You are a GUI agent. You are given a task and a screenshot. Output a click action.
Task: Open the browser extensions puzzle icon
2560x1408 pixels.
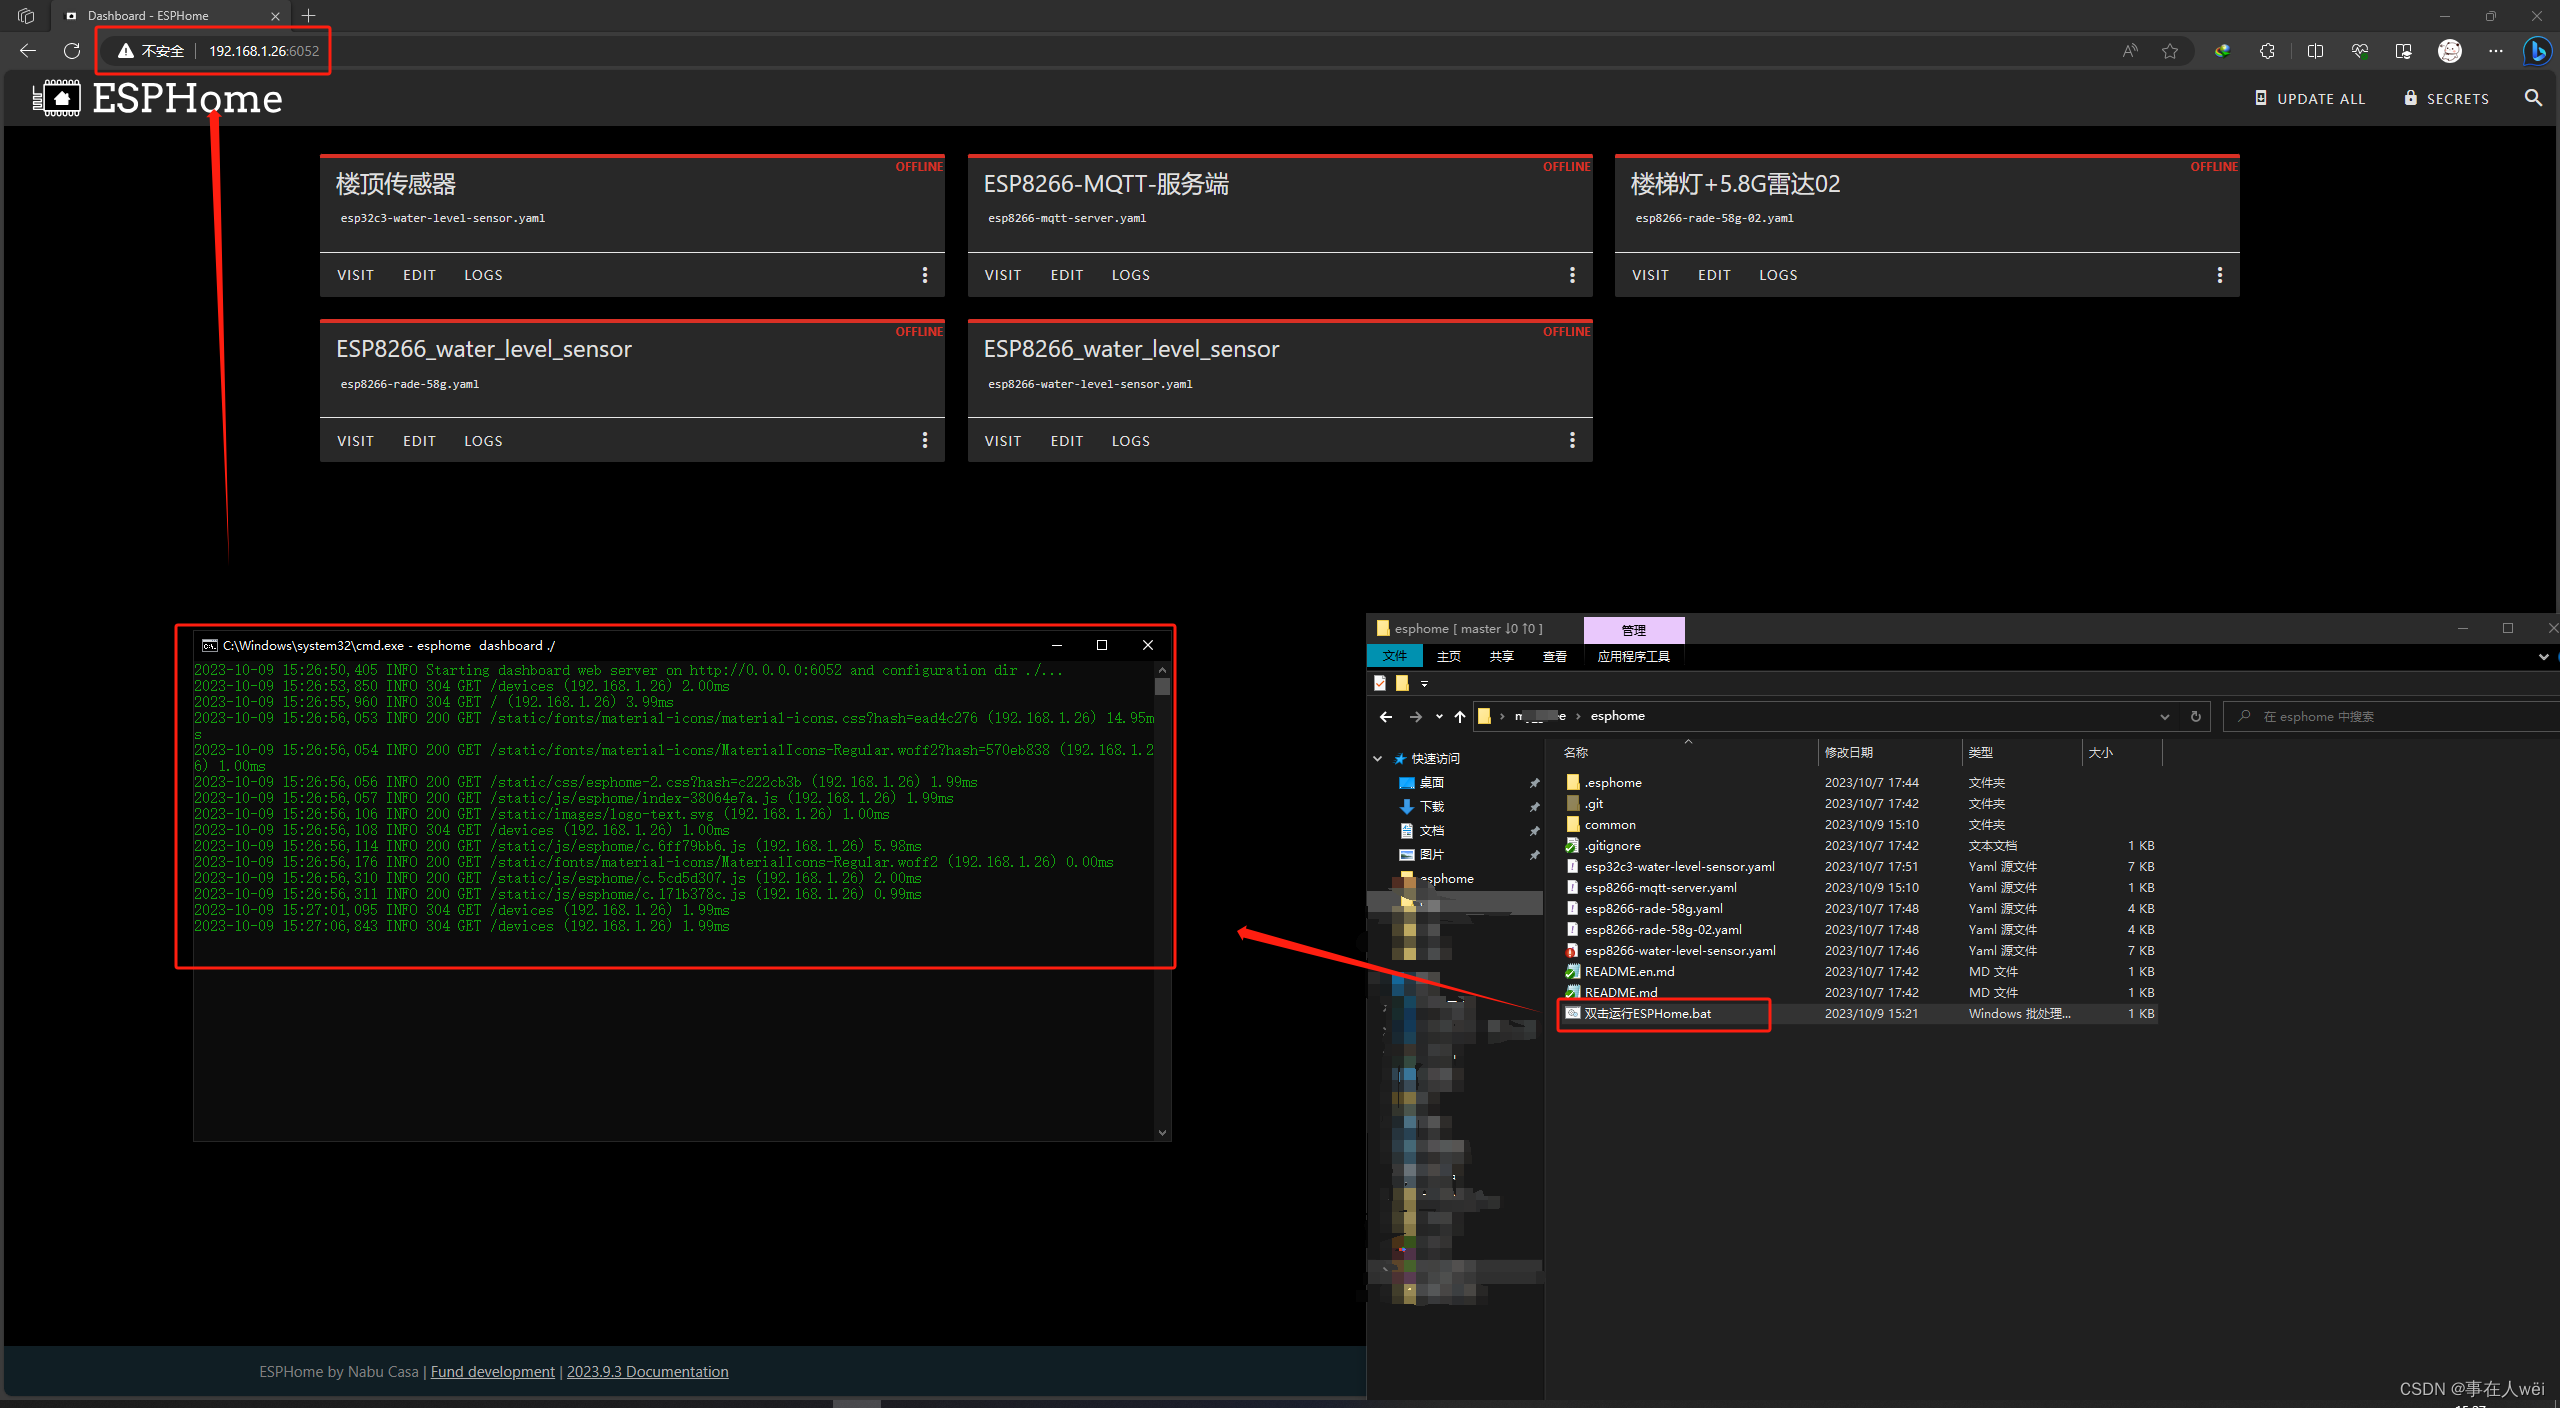tap(2267, 51)
